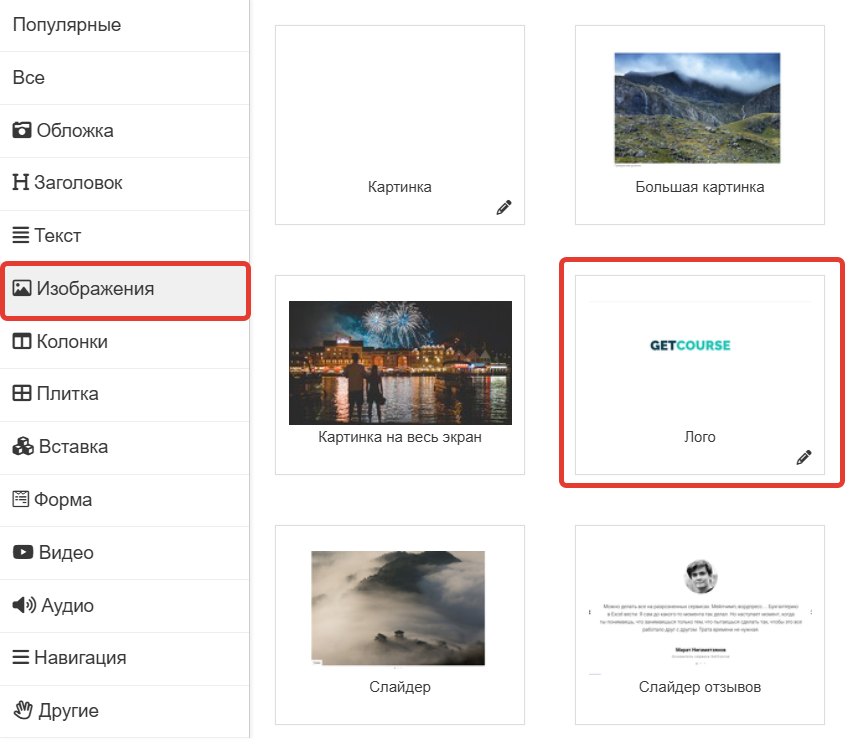The image size is (860, 748).
Task: Show the Другие category label
Action: (69, 711)
